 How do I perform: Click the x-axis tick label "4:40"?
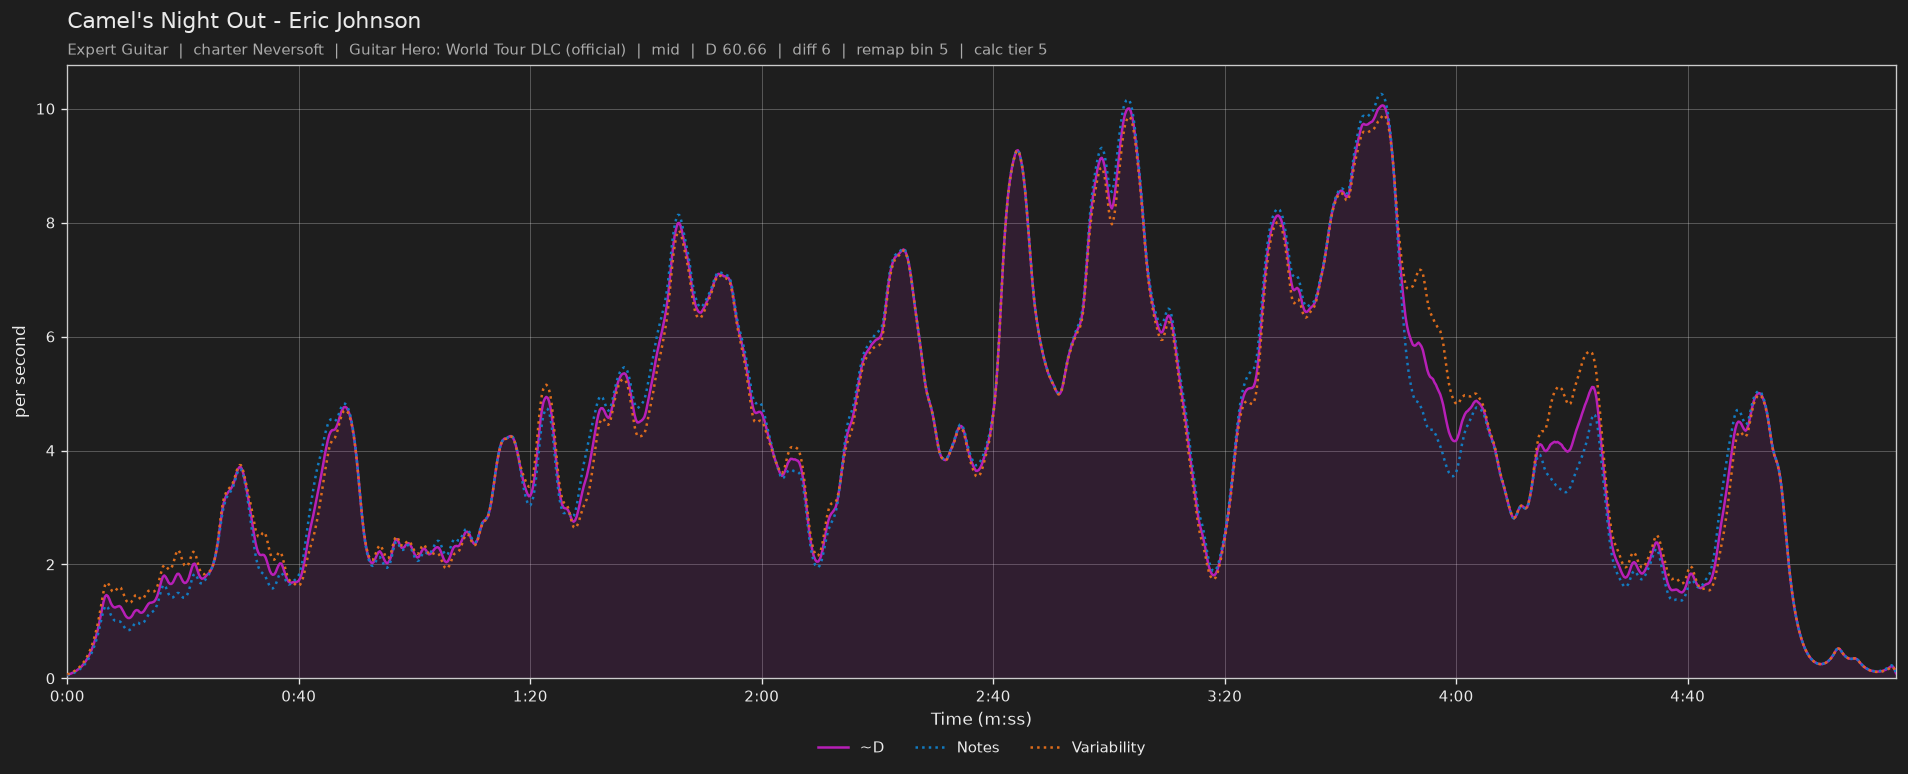pos(1688,696)
